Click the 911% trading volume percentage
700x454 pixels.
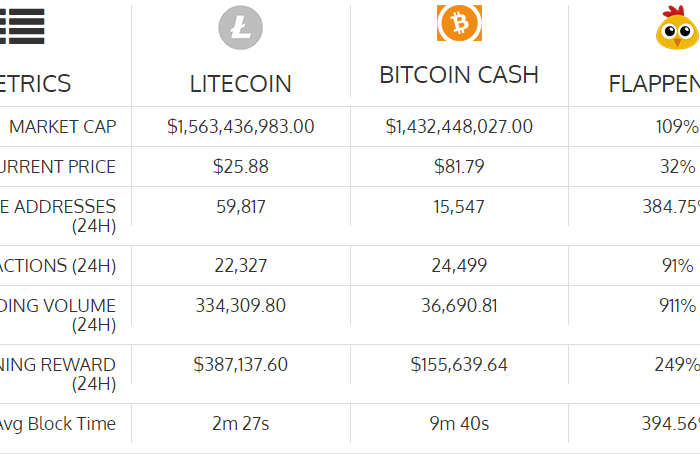[x=677, y=306]
